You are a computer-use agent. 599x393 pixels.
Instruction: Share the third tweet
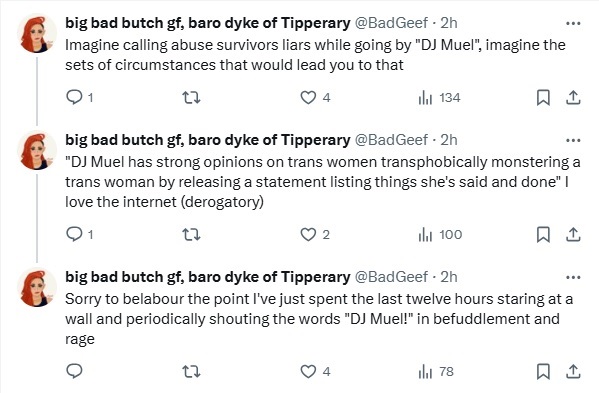[x=573, y=371]
